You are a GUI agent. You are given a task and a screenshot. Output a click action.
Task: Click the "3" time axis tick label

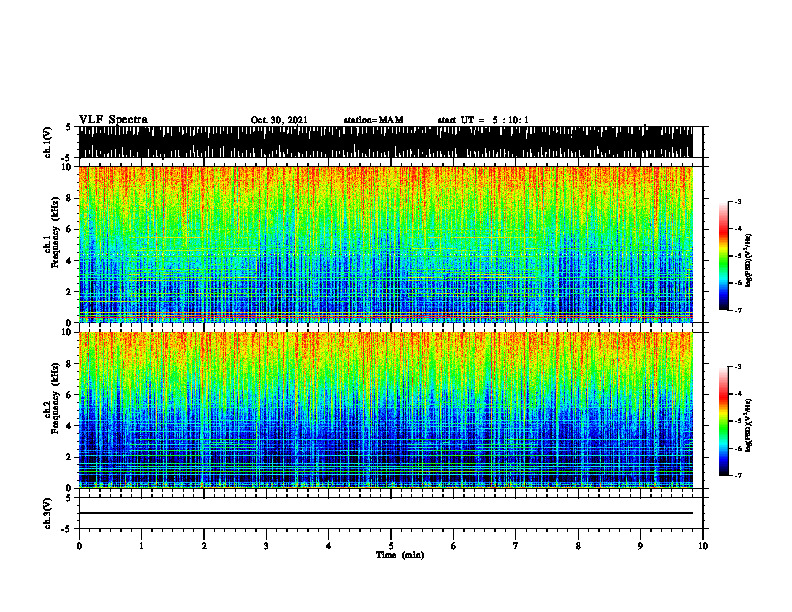pyautogui.click(x=266, y=546)
